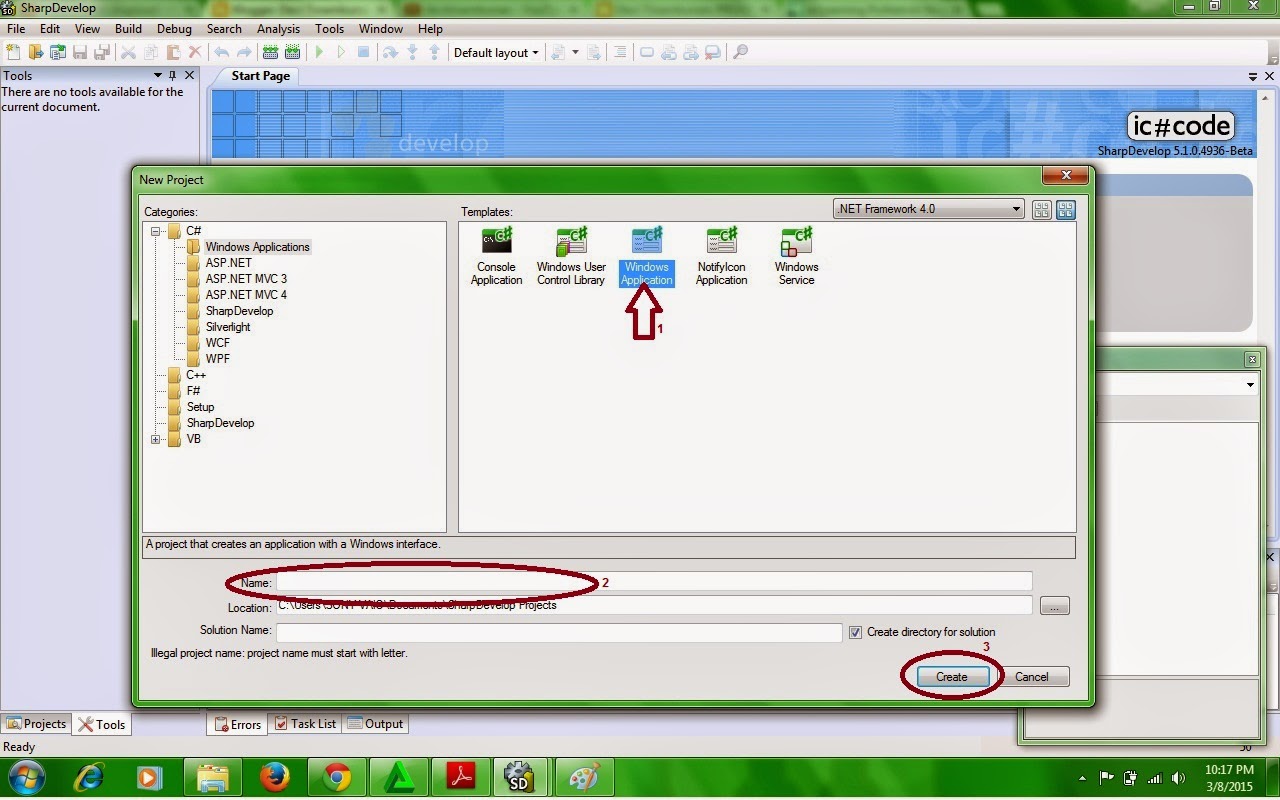Open the Location browse button
Screen dimensions: 1280x800
(x=1054, y=605)
